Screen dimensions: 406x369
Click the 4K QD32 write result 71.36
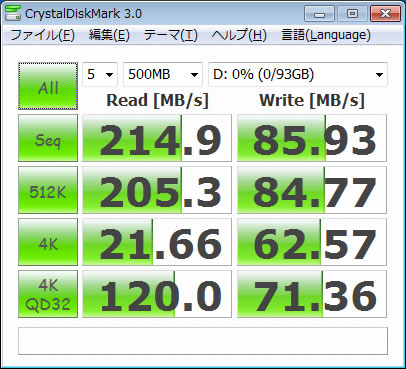coord(312,294)
